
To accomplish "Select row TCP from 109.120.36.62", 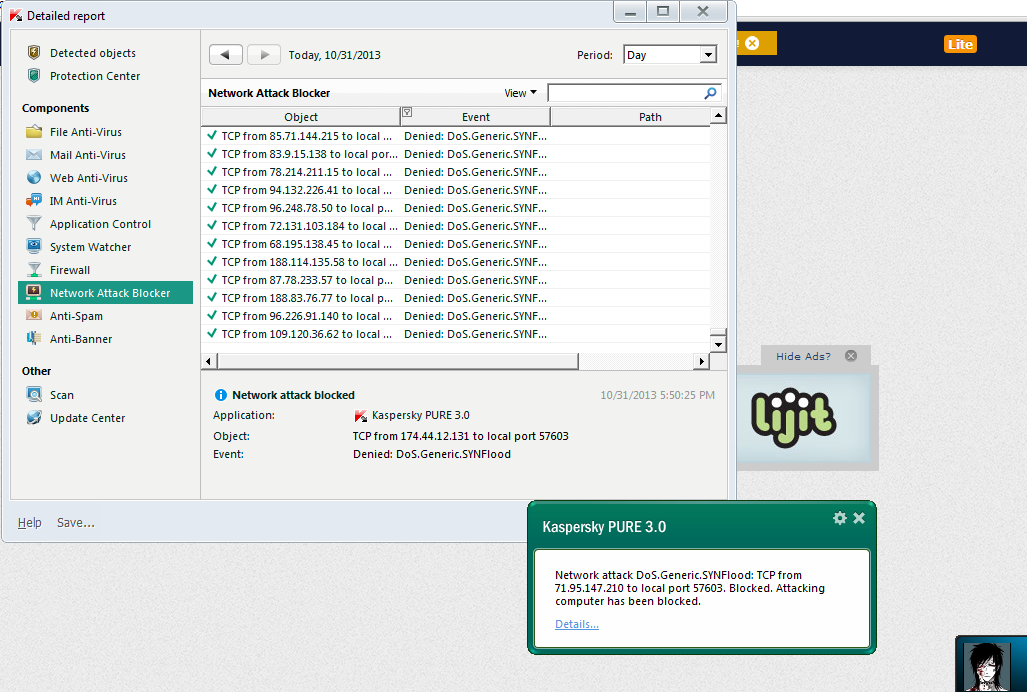I will 456,334.
